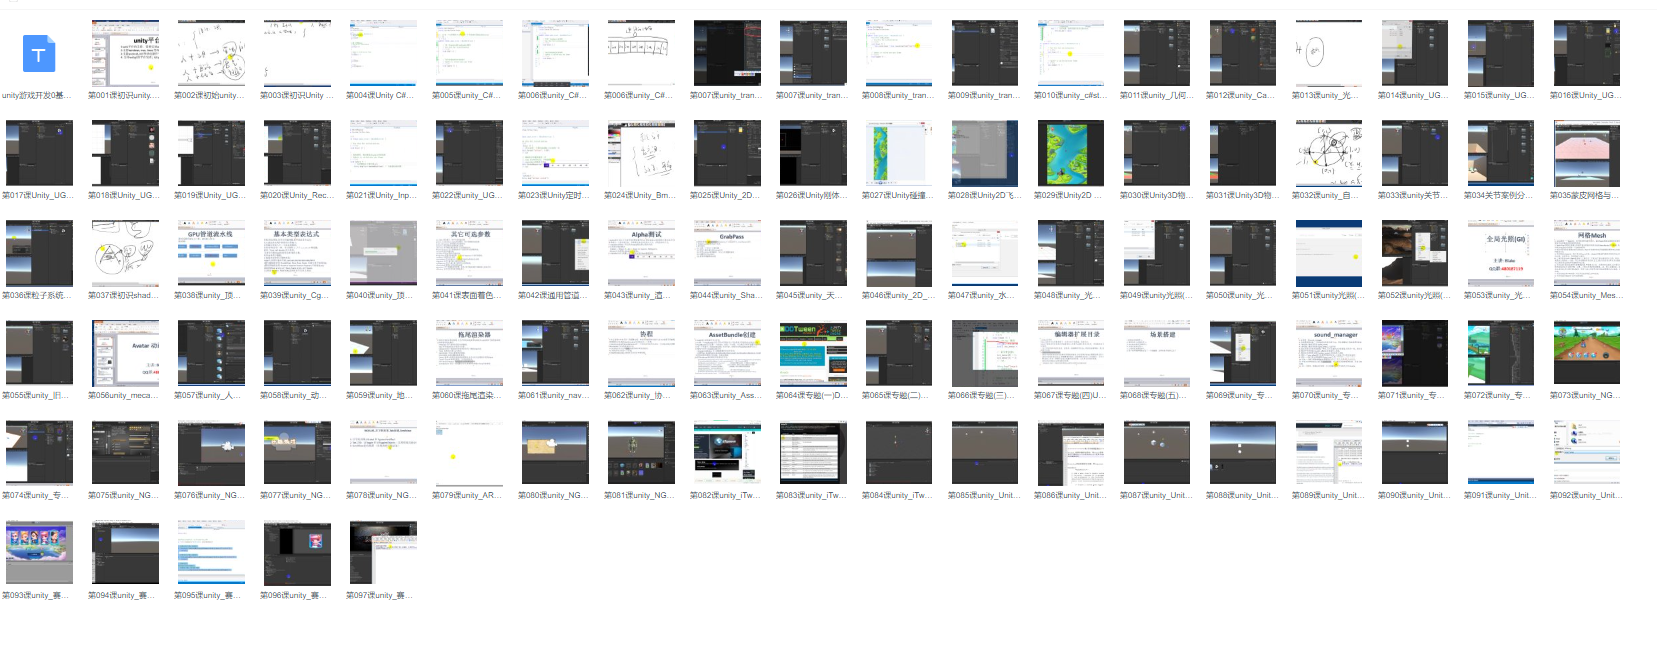Open lesson 010 unity_c# video thumbnail
The height and width of the screenshot is (668, 1657).
pos(1070,54)
